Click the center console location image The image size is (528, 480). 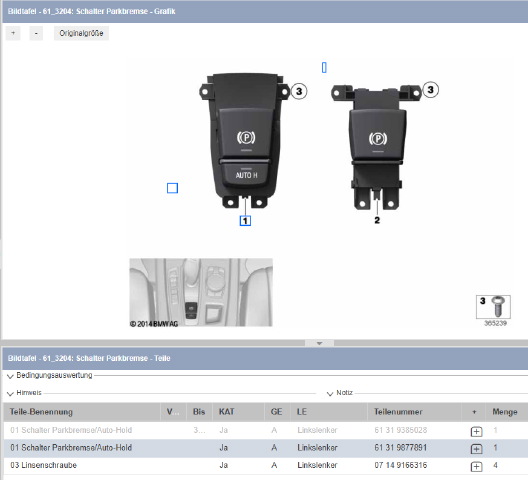(x=201, y=292)
